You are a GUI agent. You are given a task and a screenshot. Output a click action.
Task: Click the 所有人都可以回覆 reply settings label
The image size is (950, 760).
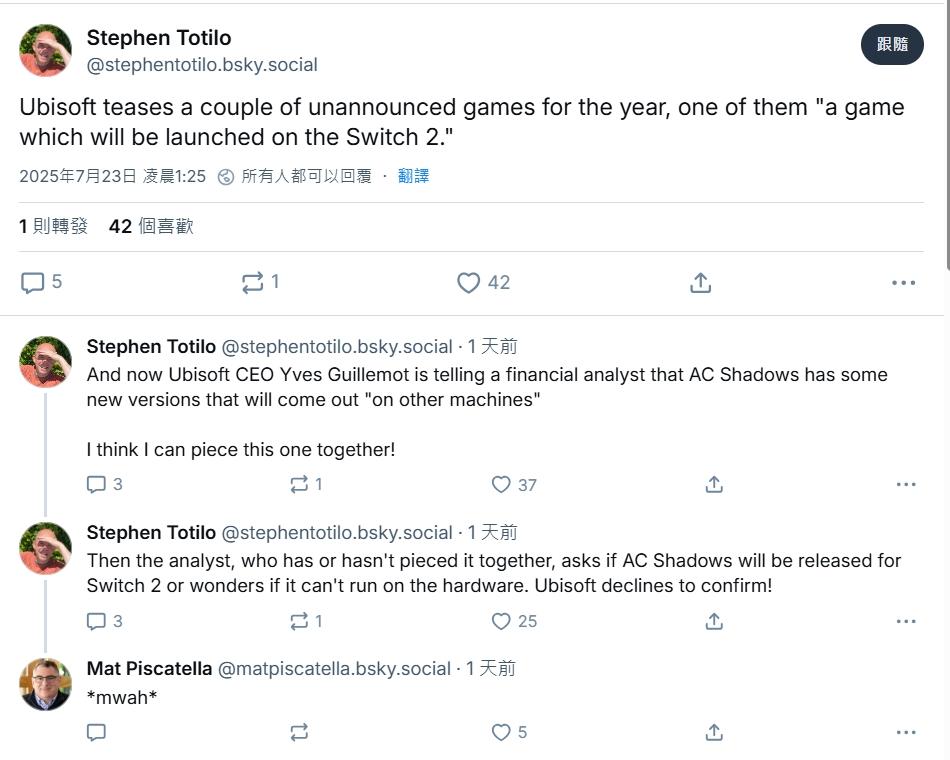(x=307, y=176)
